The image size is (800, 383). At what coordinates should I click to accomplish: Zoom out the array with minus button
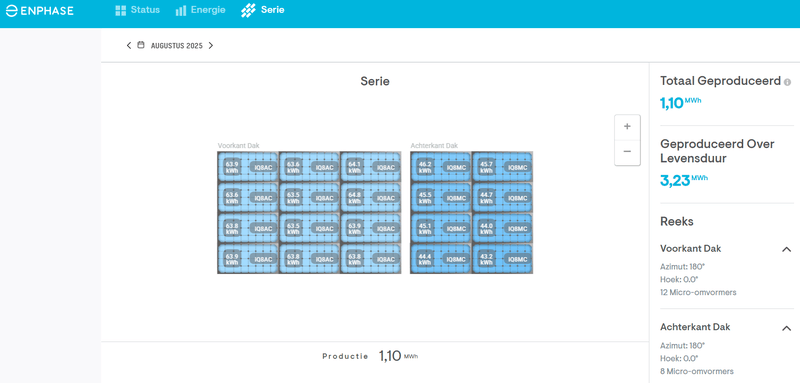click(627, 152)
